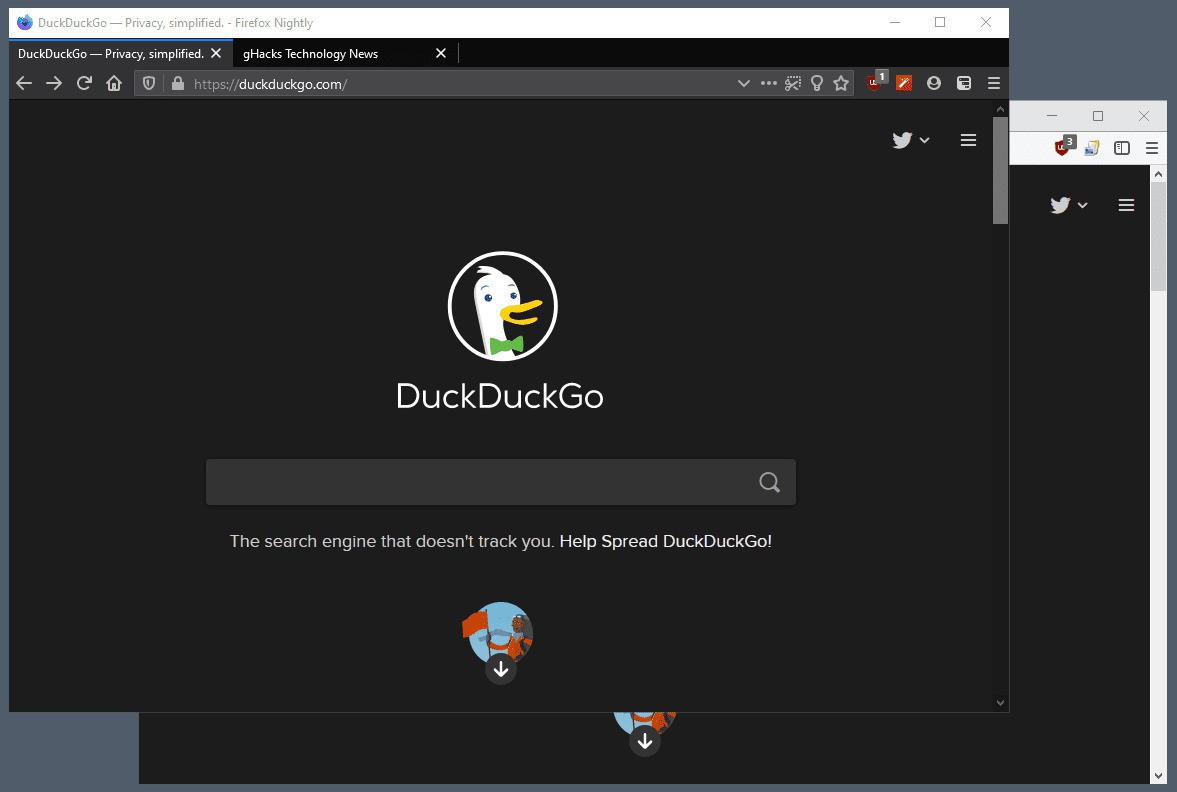
Task: Toggle the sidebar in background window
Action: tap(1122, 148)
